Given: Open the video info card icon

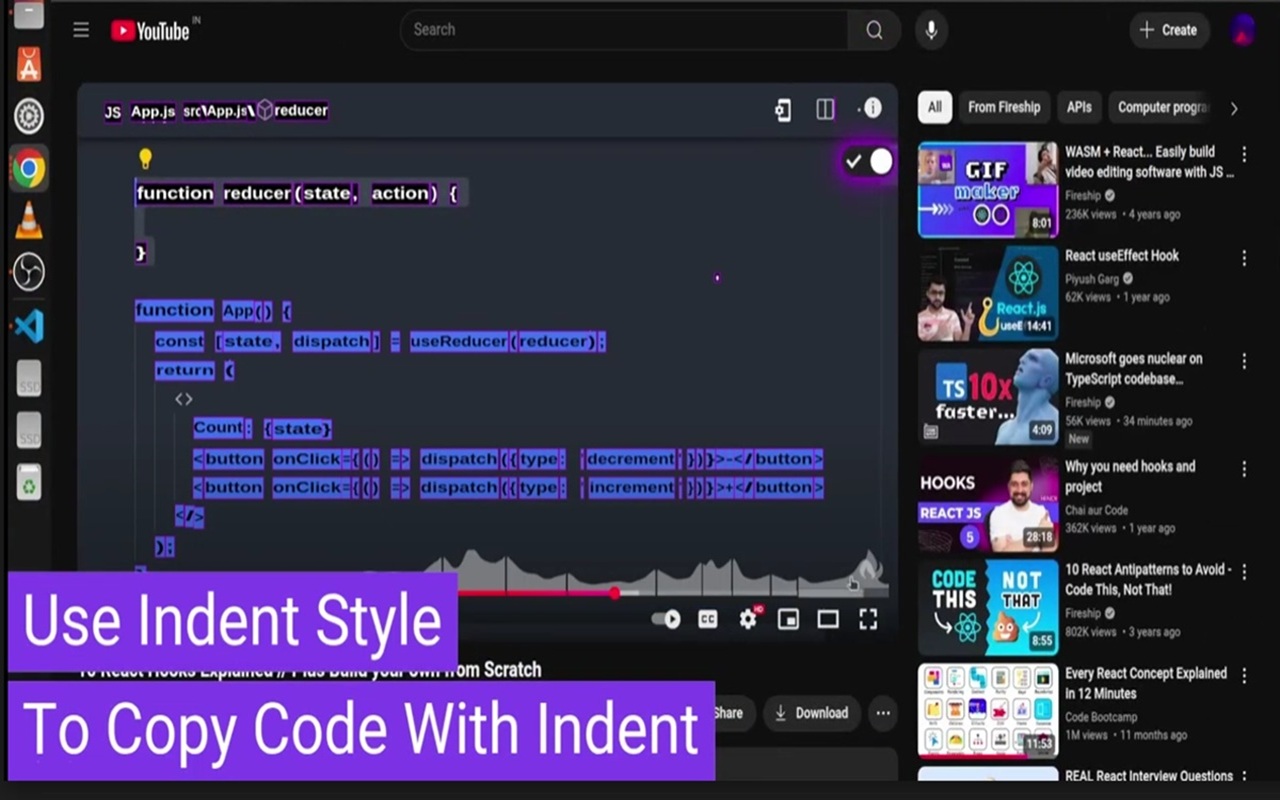Looking at the screenshot, I should pyautogui.click(x=872, y=108).
